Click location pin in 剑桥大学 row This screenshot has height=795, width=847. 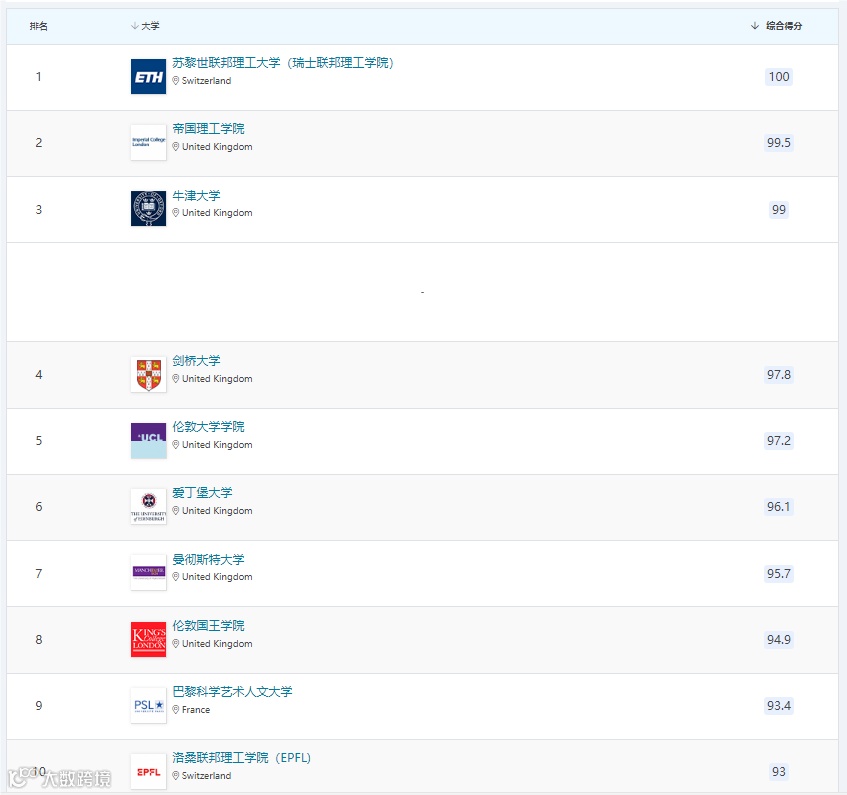click(176, 379)
